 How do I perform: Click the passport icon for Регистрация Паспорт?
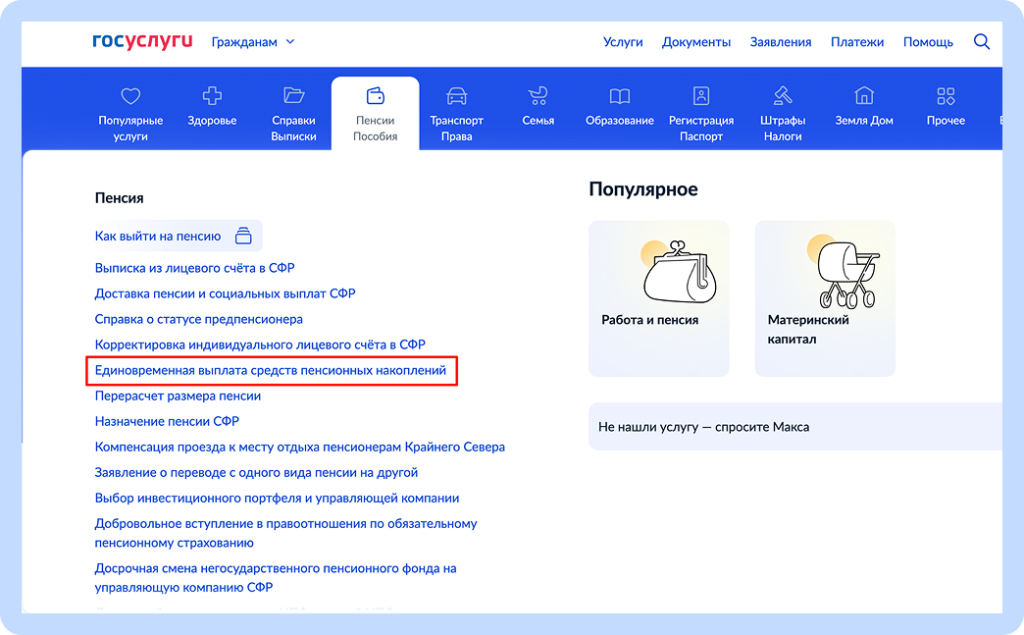pyautogui.click(x=701, y=96)
